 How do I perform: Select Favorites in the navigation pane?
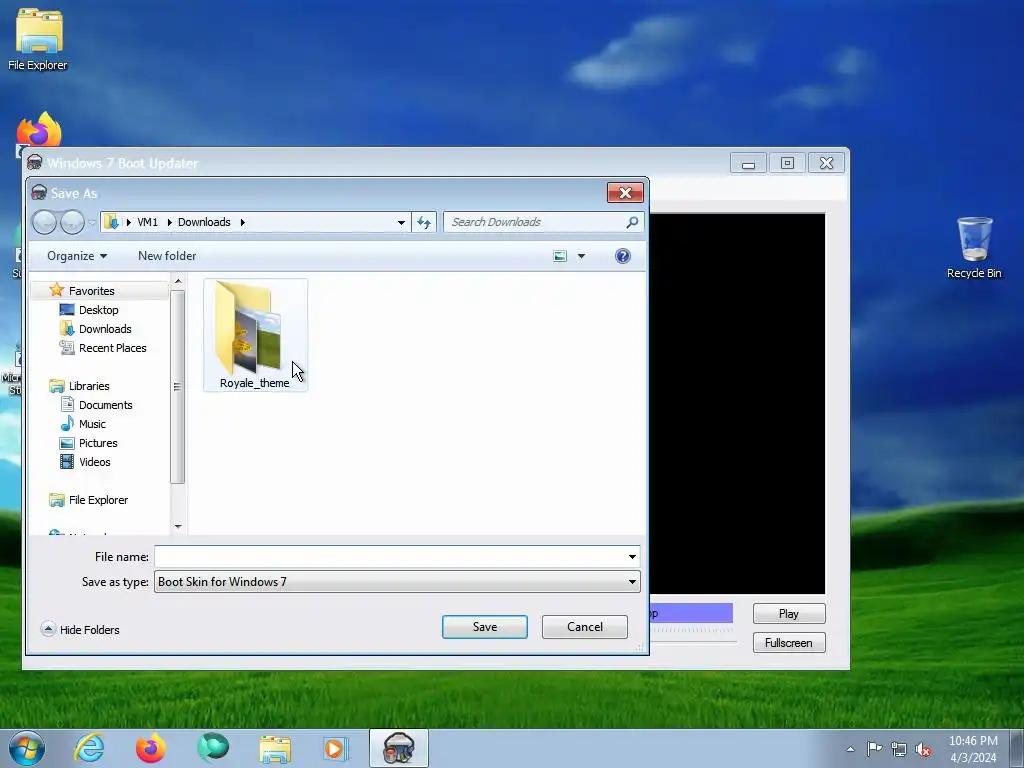(x=91, y=291)
